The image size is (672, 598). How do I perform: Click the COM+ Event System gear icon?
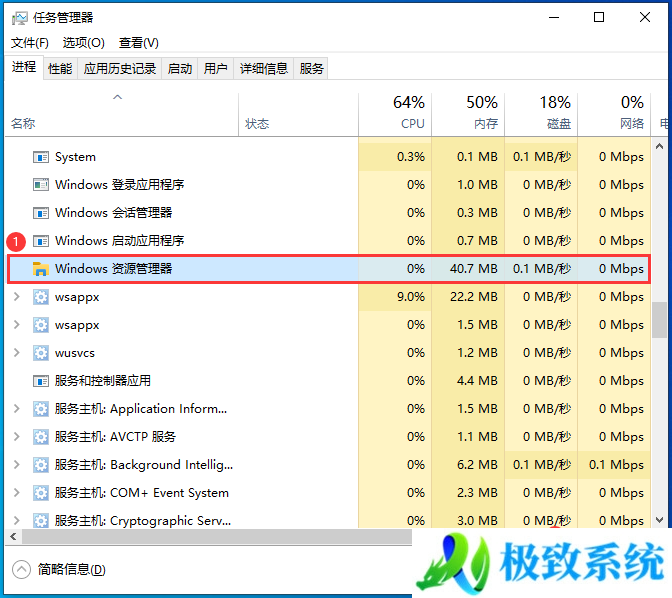(41, 493)
